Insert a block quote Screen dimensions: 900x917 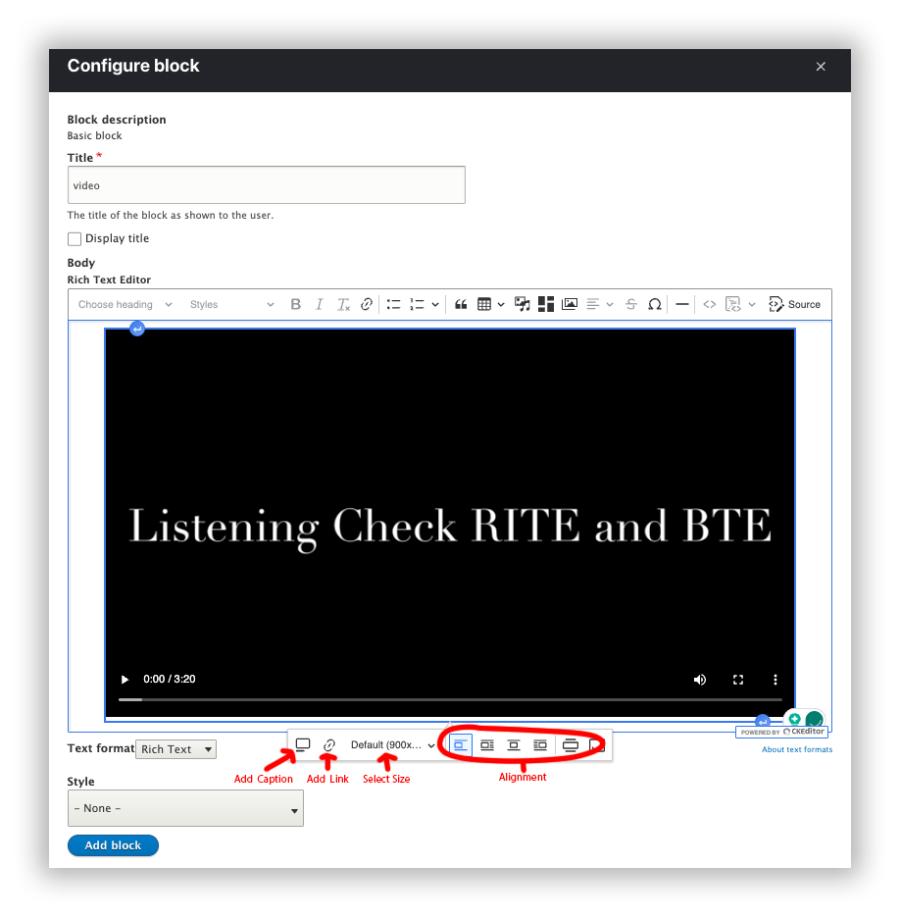pos(461,305)
